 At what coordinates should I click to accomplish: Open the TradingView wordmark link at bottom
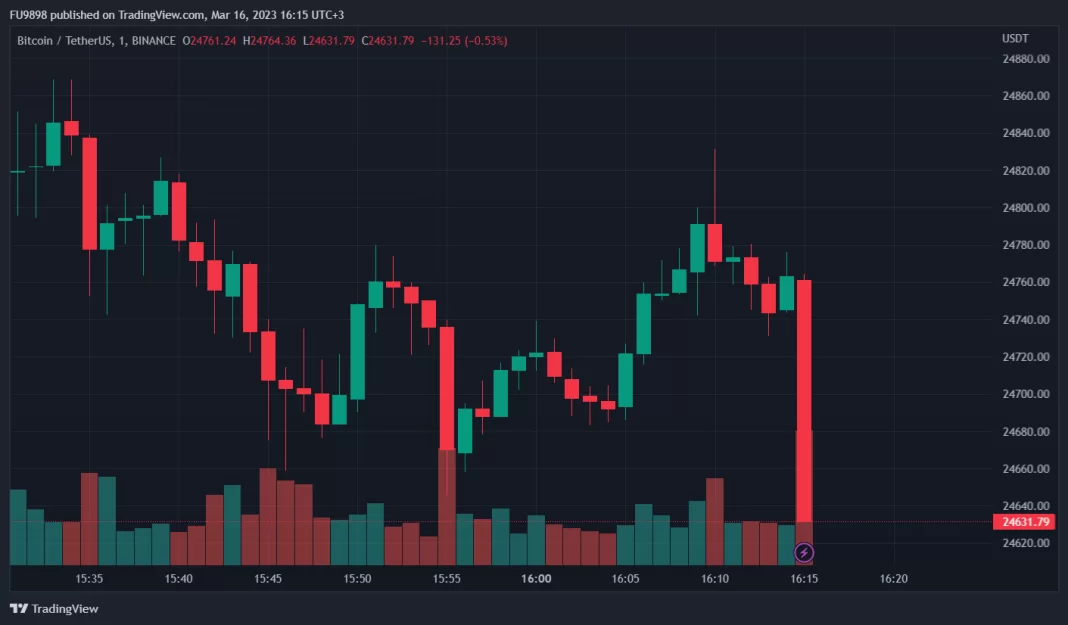(x=65, y=608)
